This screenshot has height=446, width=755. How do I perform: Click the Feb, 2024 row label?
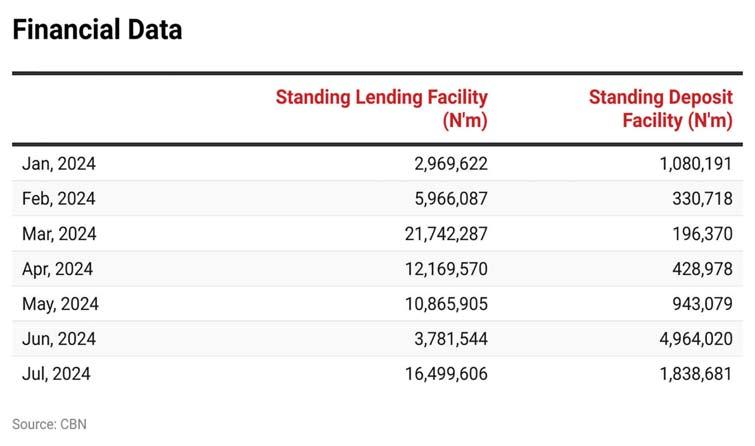click(59, 199)
